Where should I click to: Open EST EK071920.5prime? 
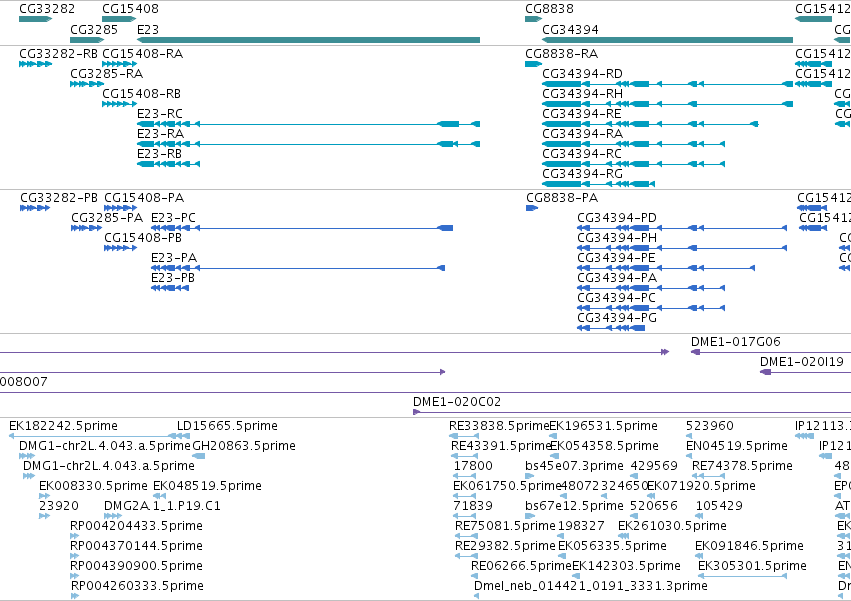pos(701,486)
